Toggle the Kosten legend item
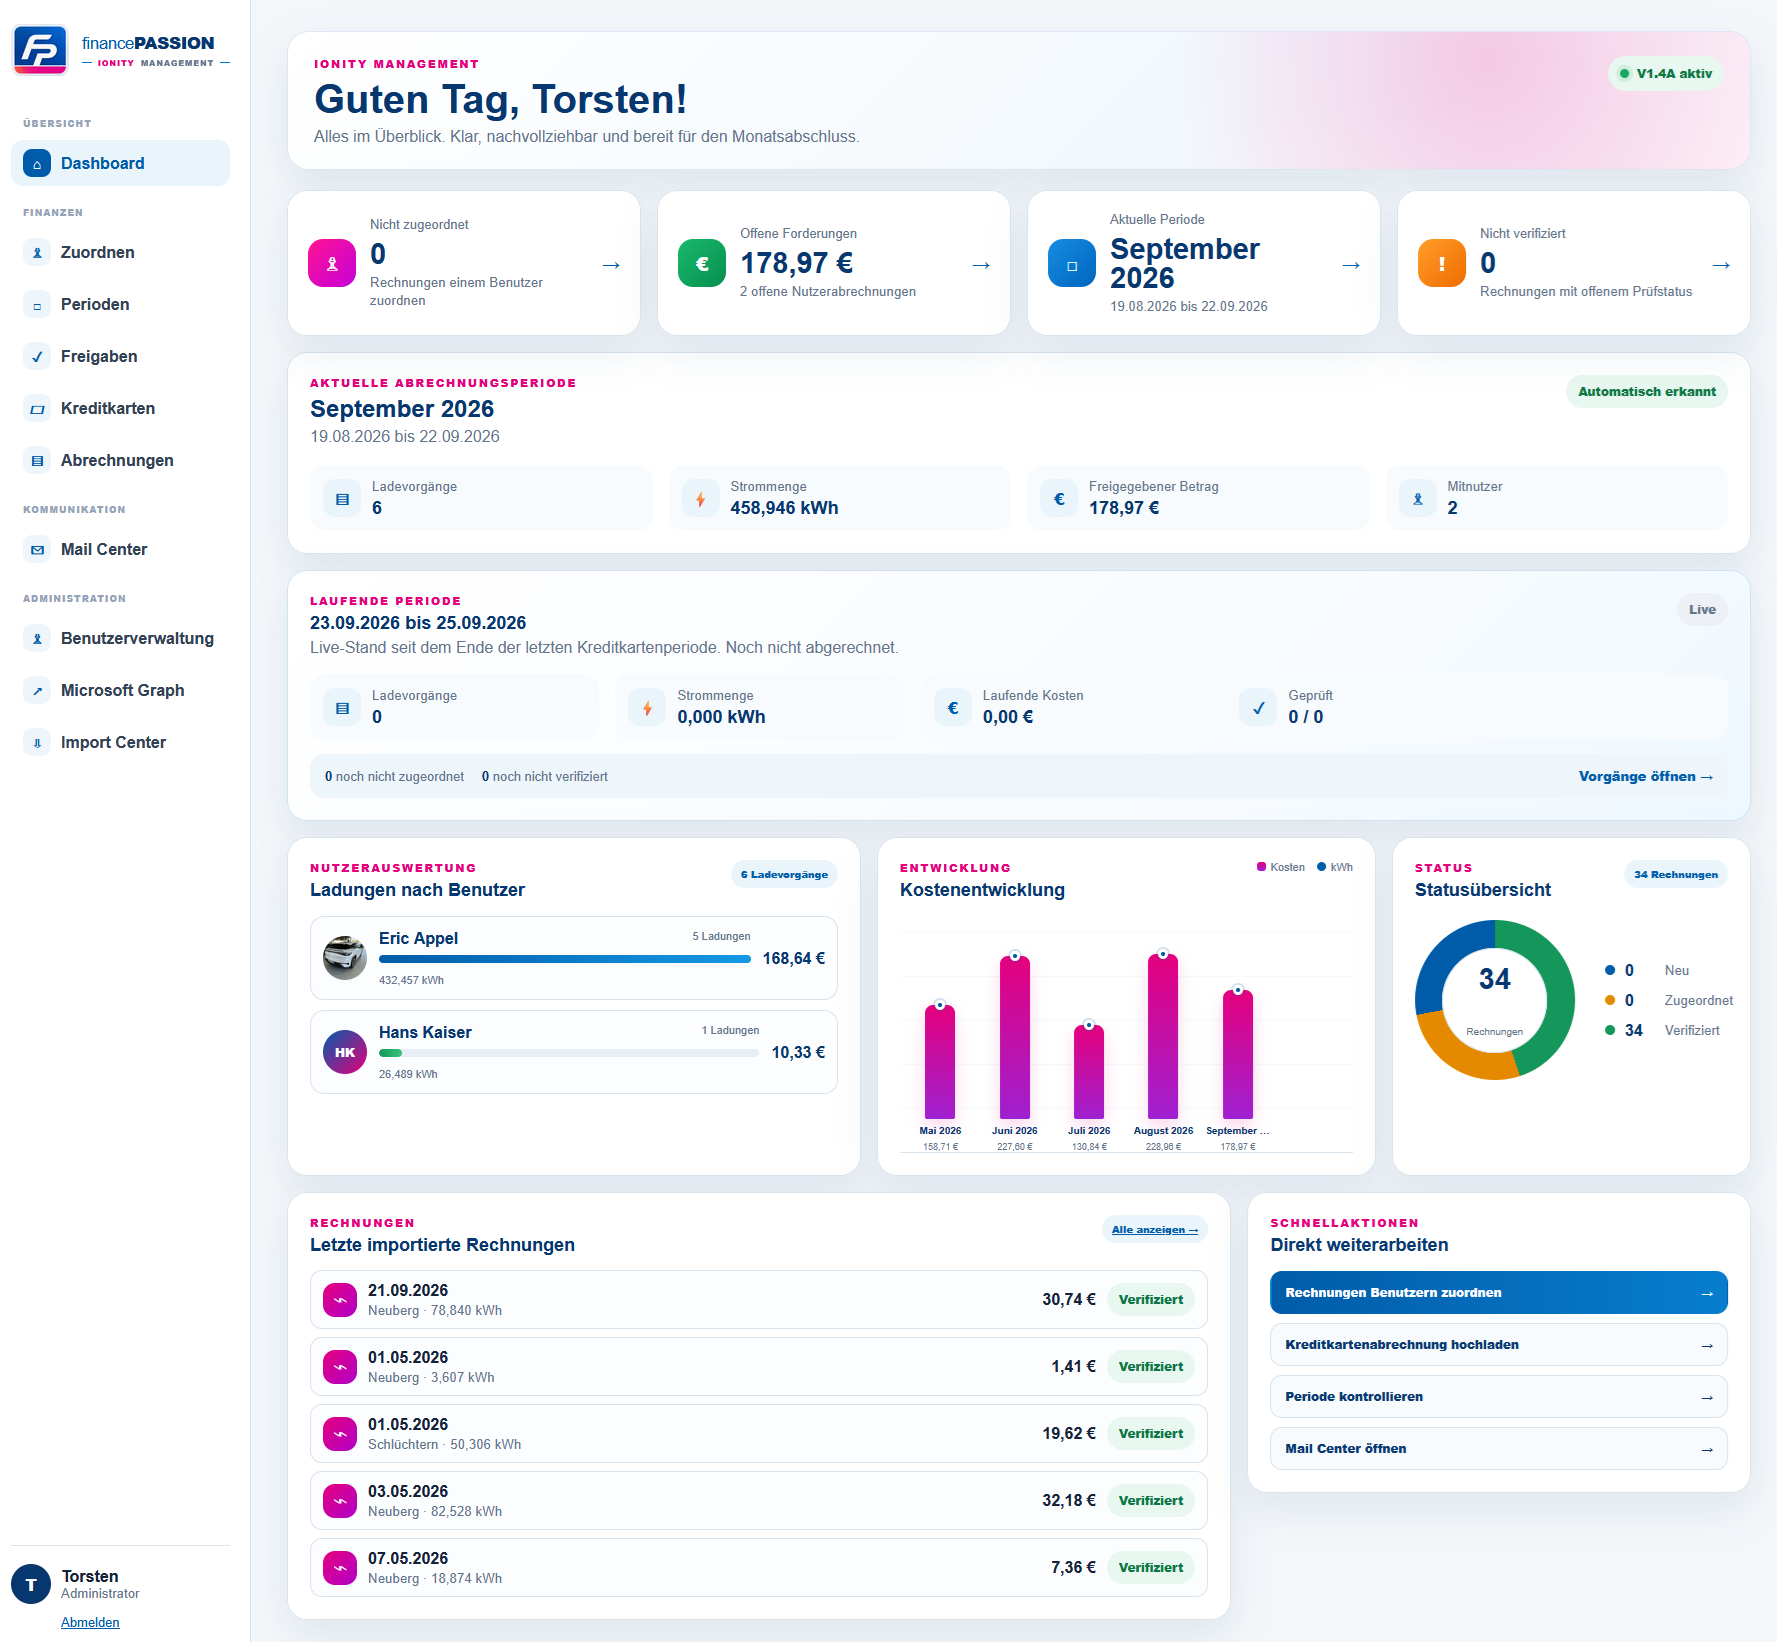The height and width of the screenshot is (1642, 1777). click(x=1281, y=867)
